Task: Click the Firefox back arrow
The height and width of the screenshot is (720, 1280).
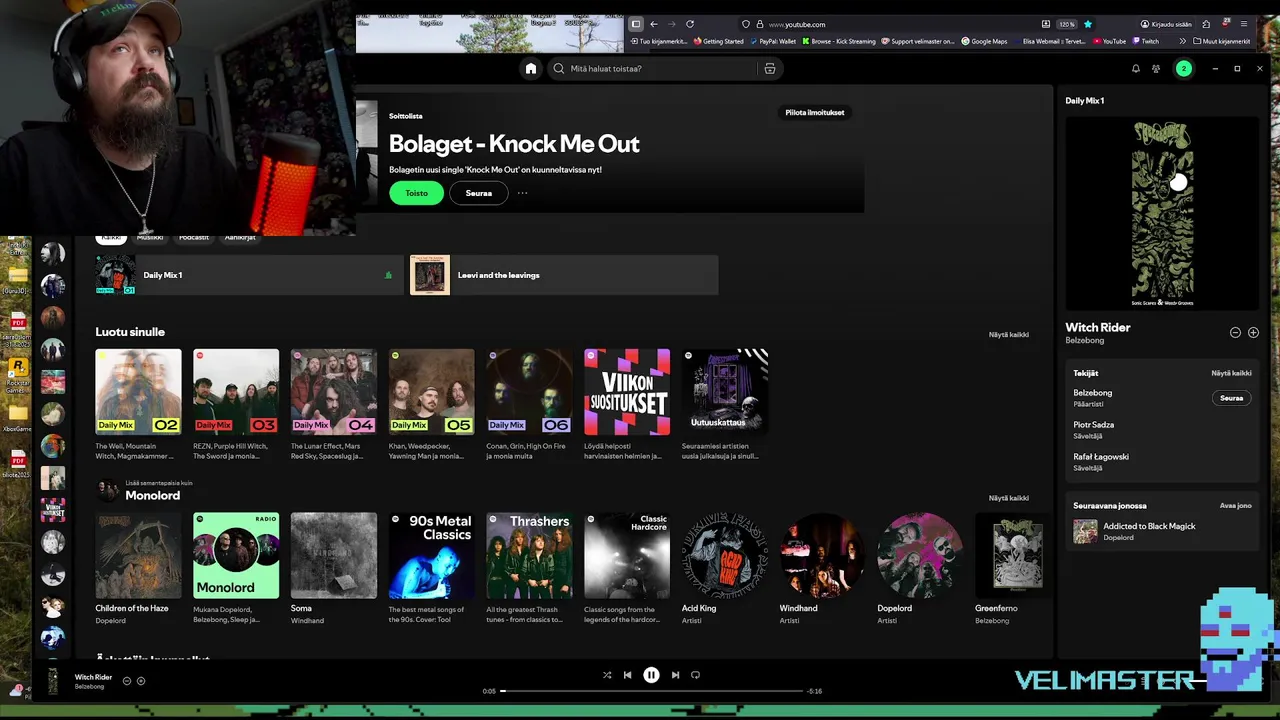Action: click(x=654, y=24)
